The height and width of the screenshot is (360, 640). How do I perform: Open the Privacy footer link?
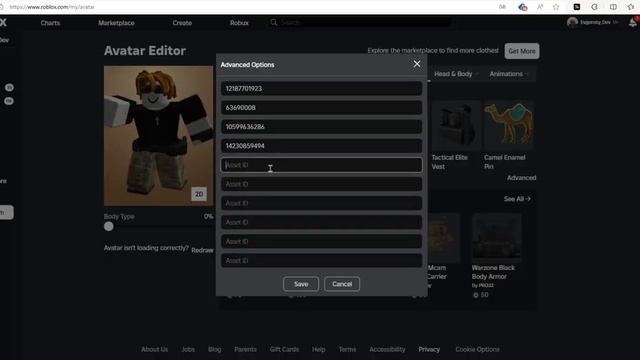point(429,349)
